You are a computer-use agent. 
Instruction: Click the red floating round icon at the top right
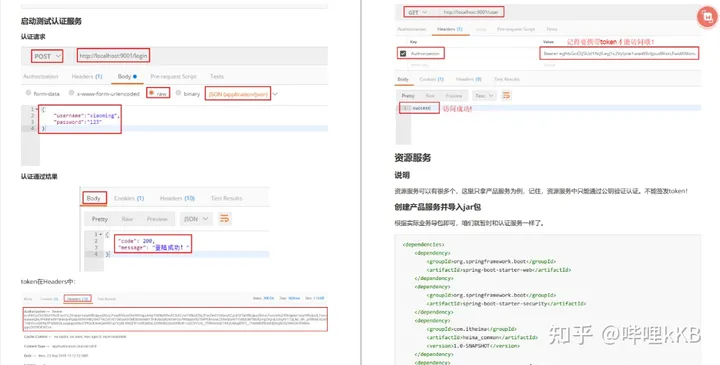(x=707, y=17)
